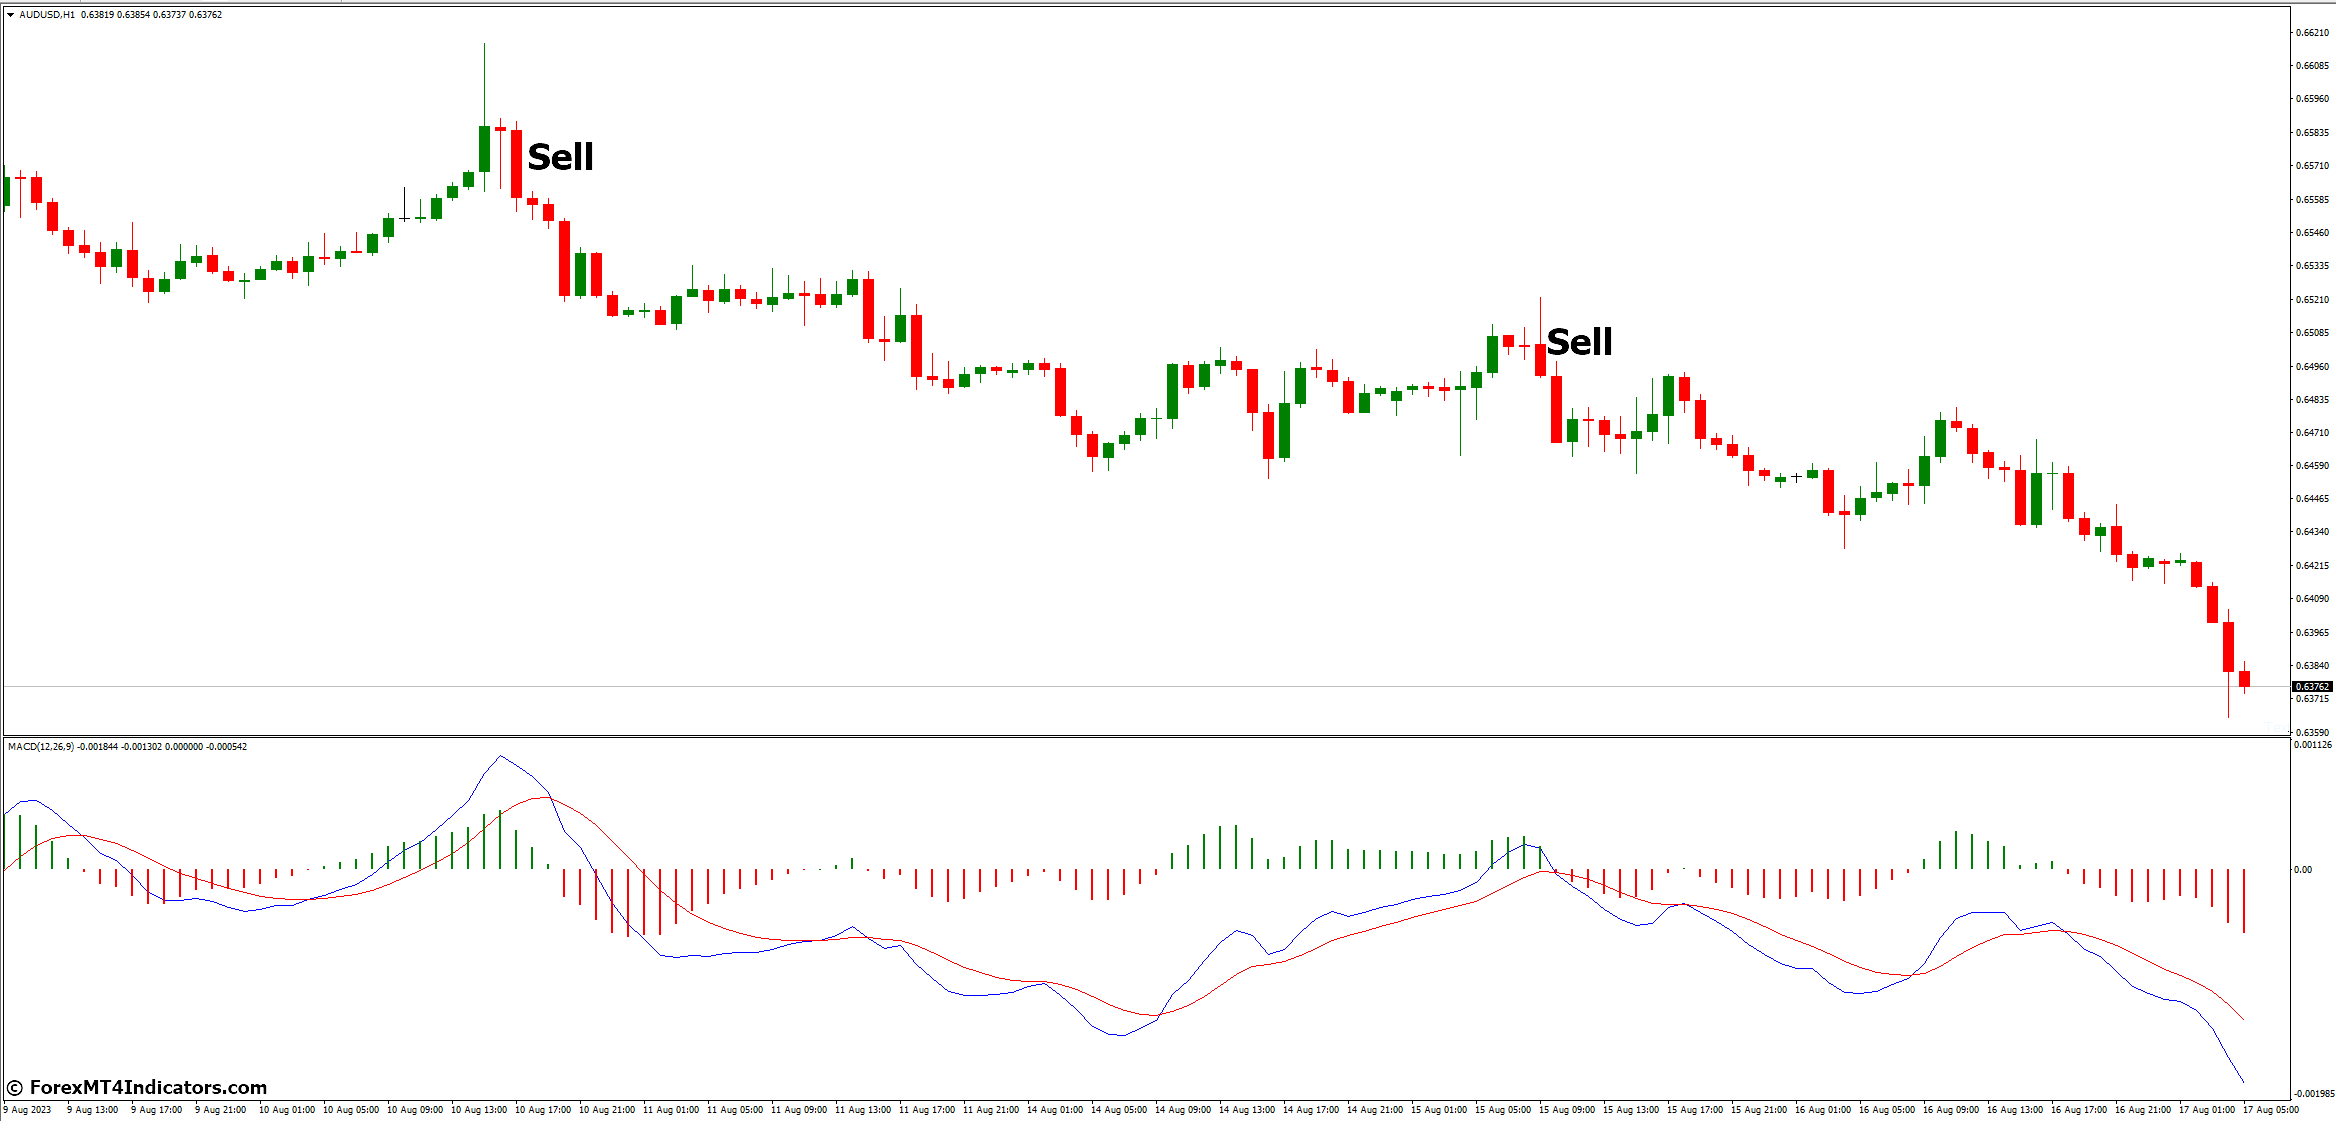Click the MACD scale value 0.001126

click(2313, 745)
